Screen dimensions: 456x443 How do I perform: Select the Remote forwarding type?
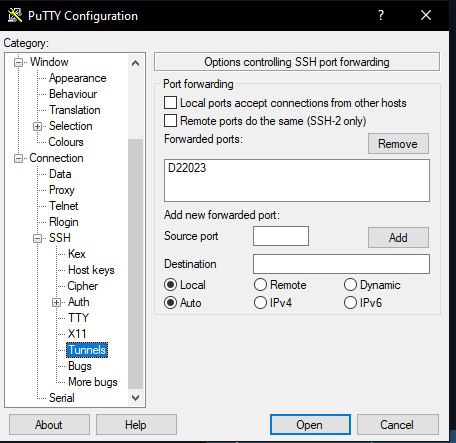point(260,285)
